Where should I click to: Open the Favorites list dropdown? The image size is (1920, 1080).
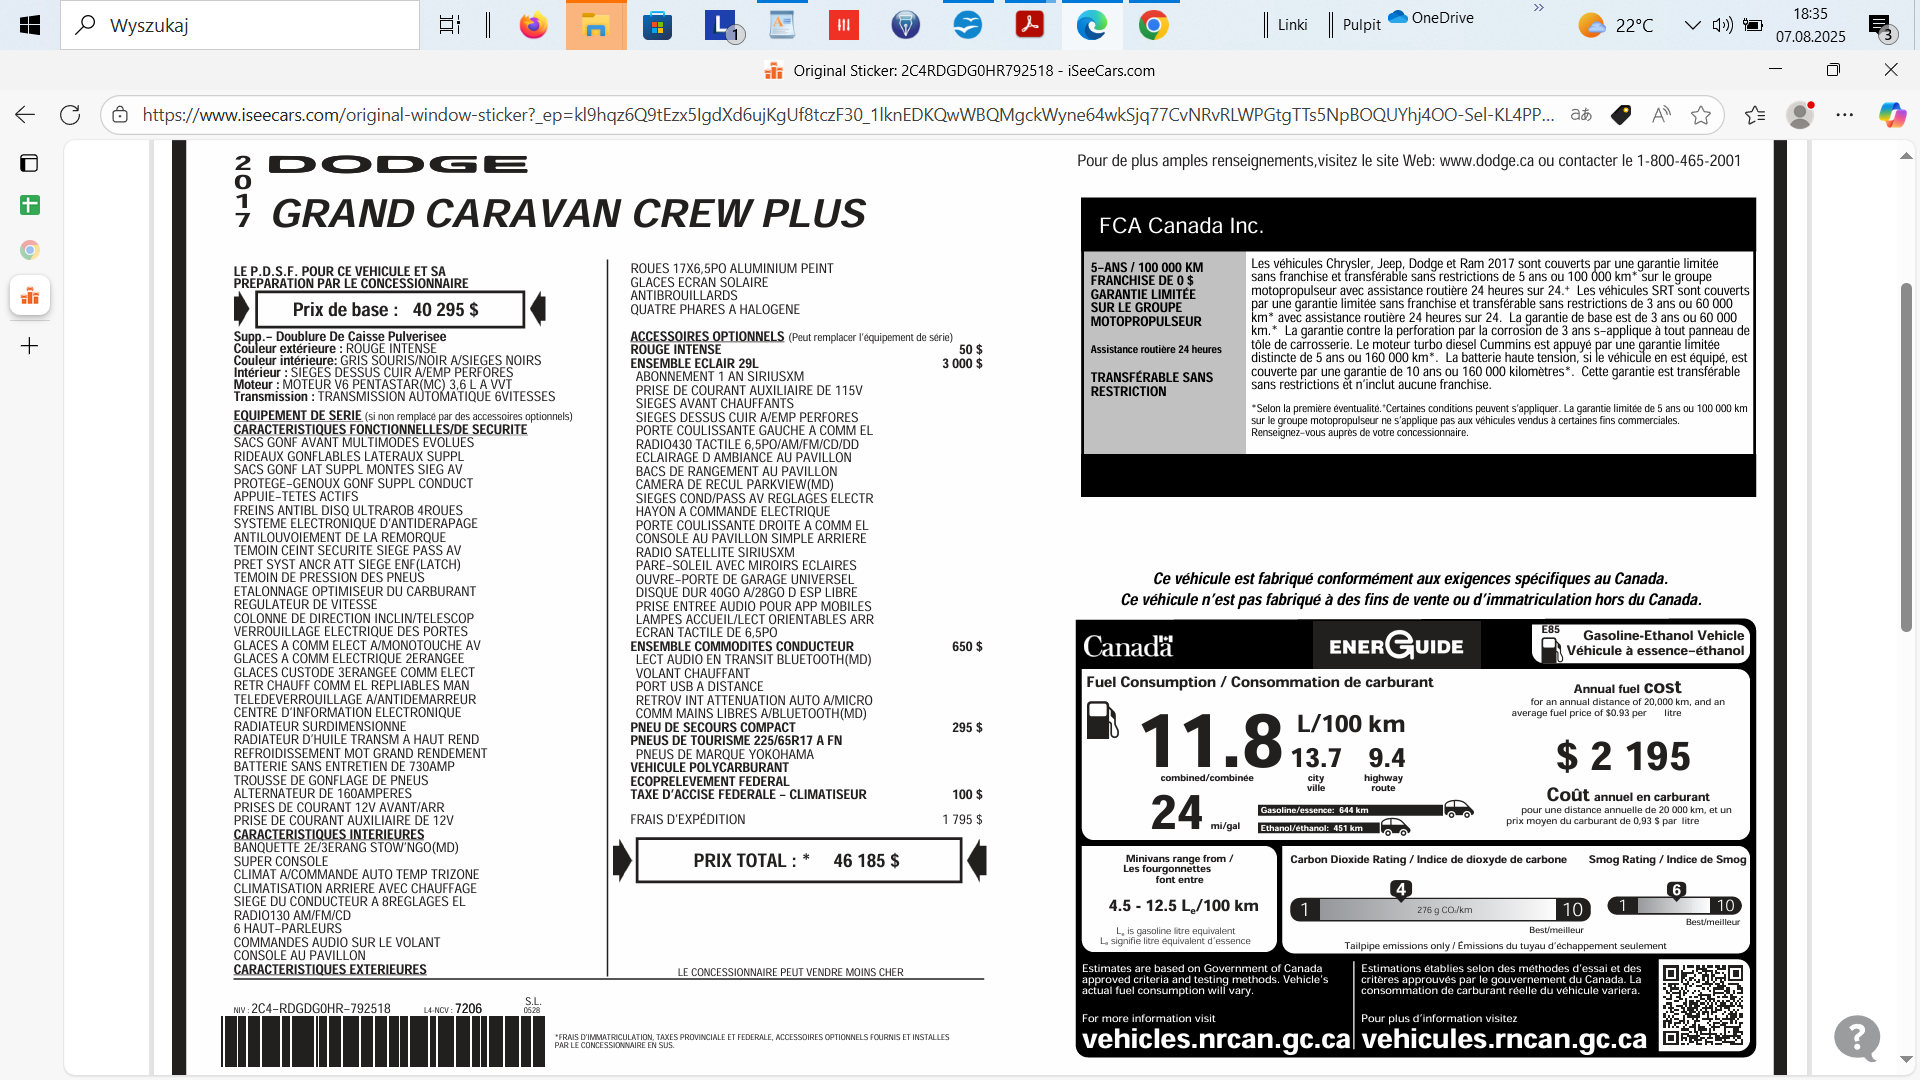(x=1755, y=115)
